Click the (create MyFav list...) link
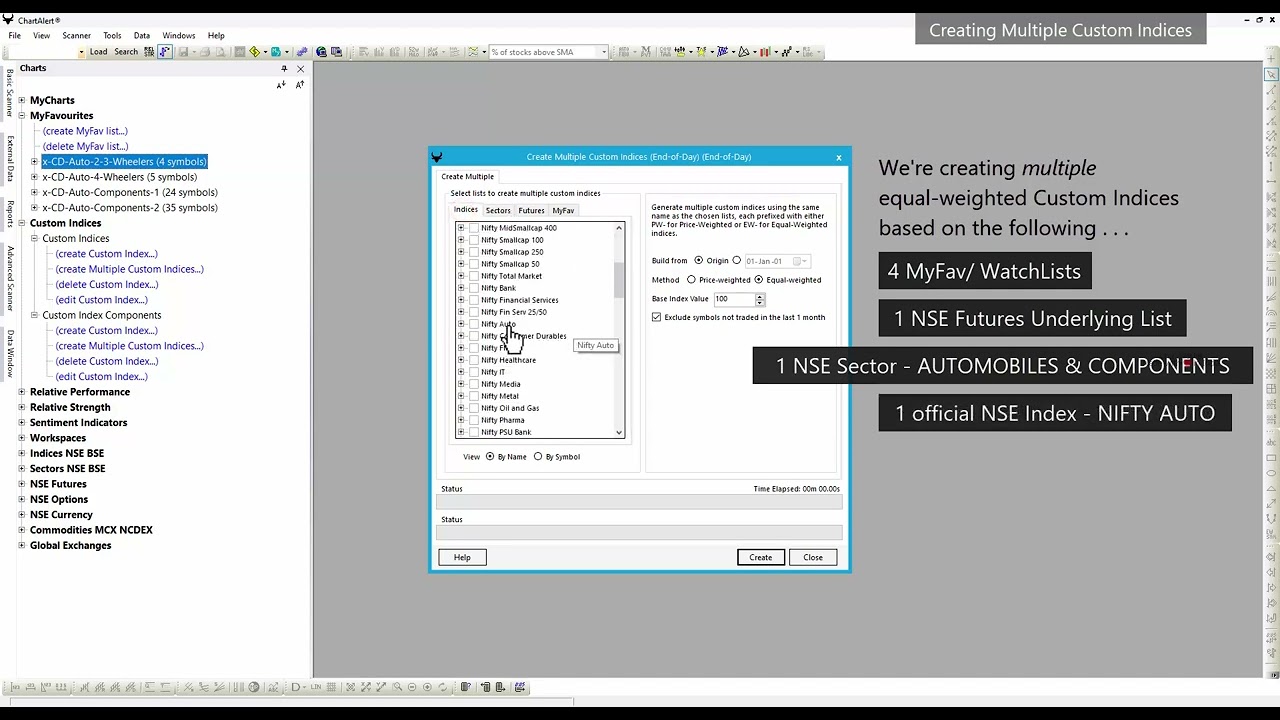 (x=85, y=131)
